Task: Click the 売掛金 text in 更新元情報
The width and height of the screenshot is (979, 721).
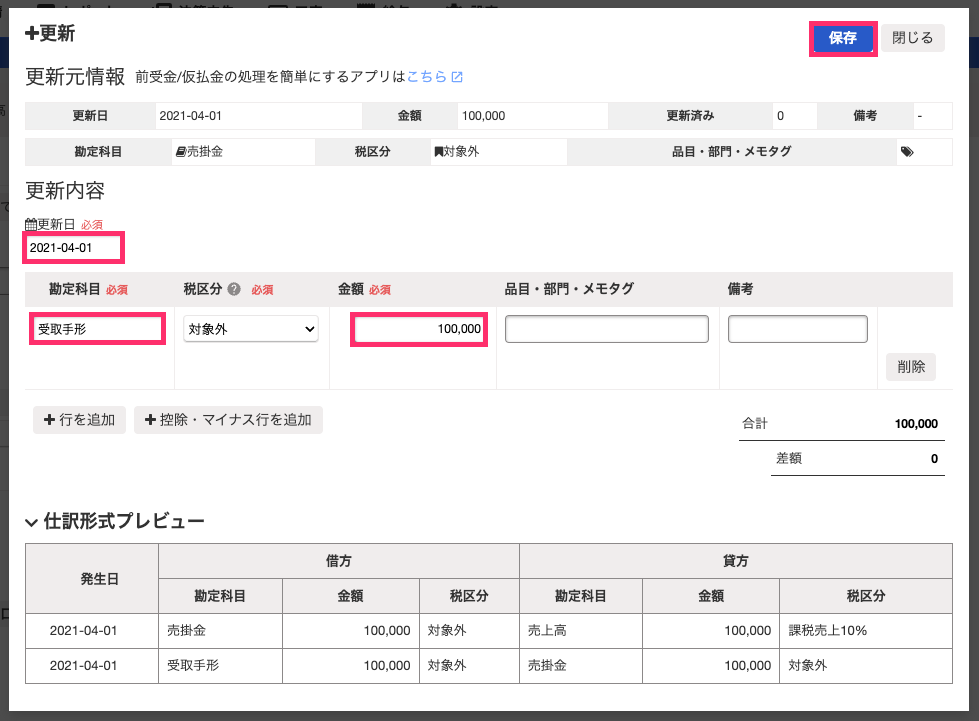Action: point(205,152)
